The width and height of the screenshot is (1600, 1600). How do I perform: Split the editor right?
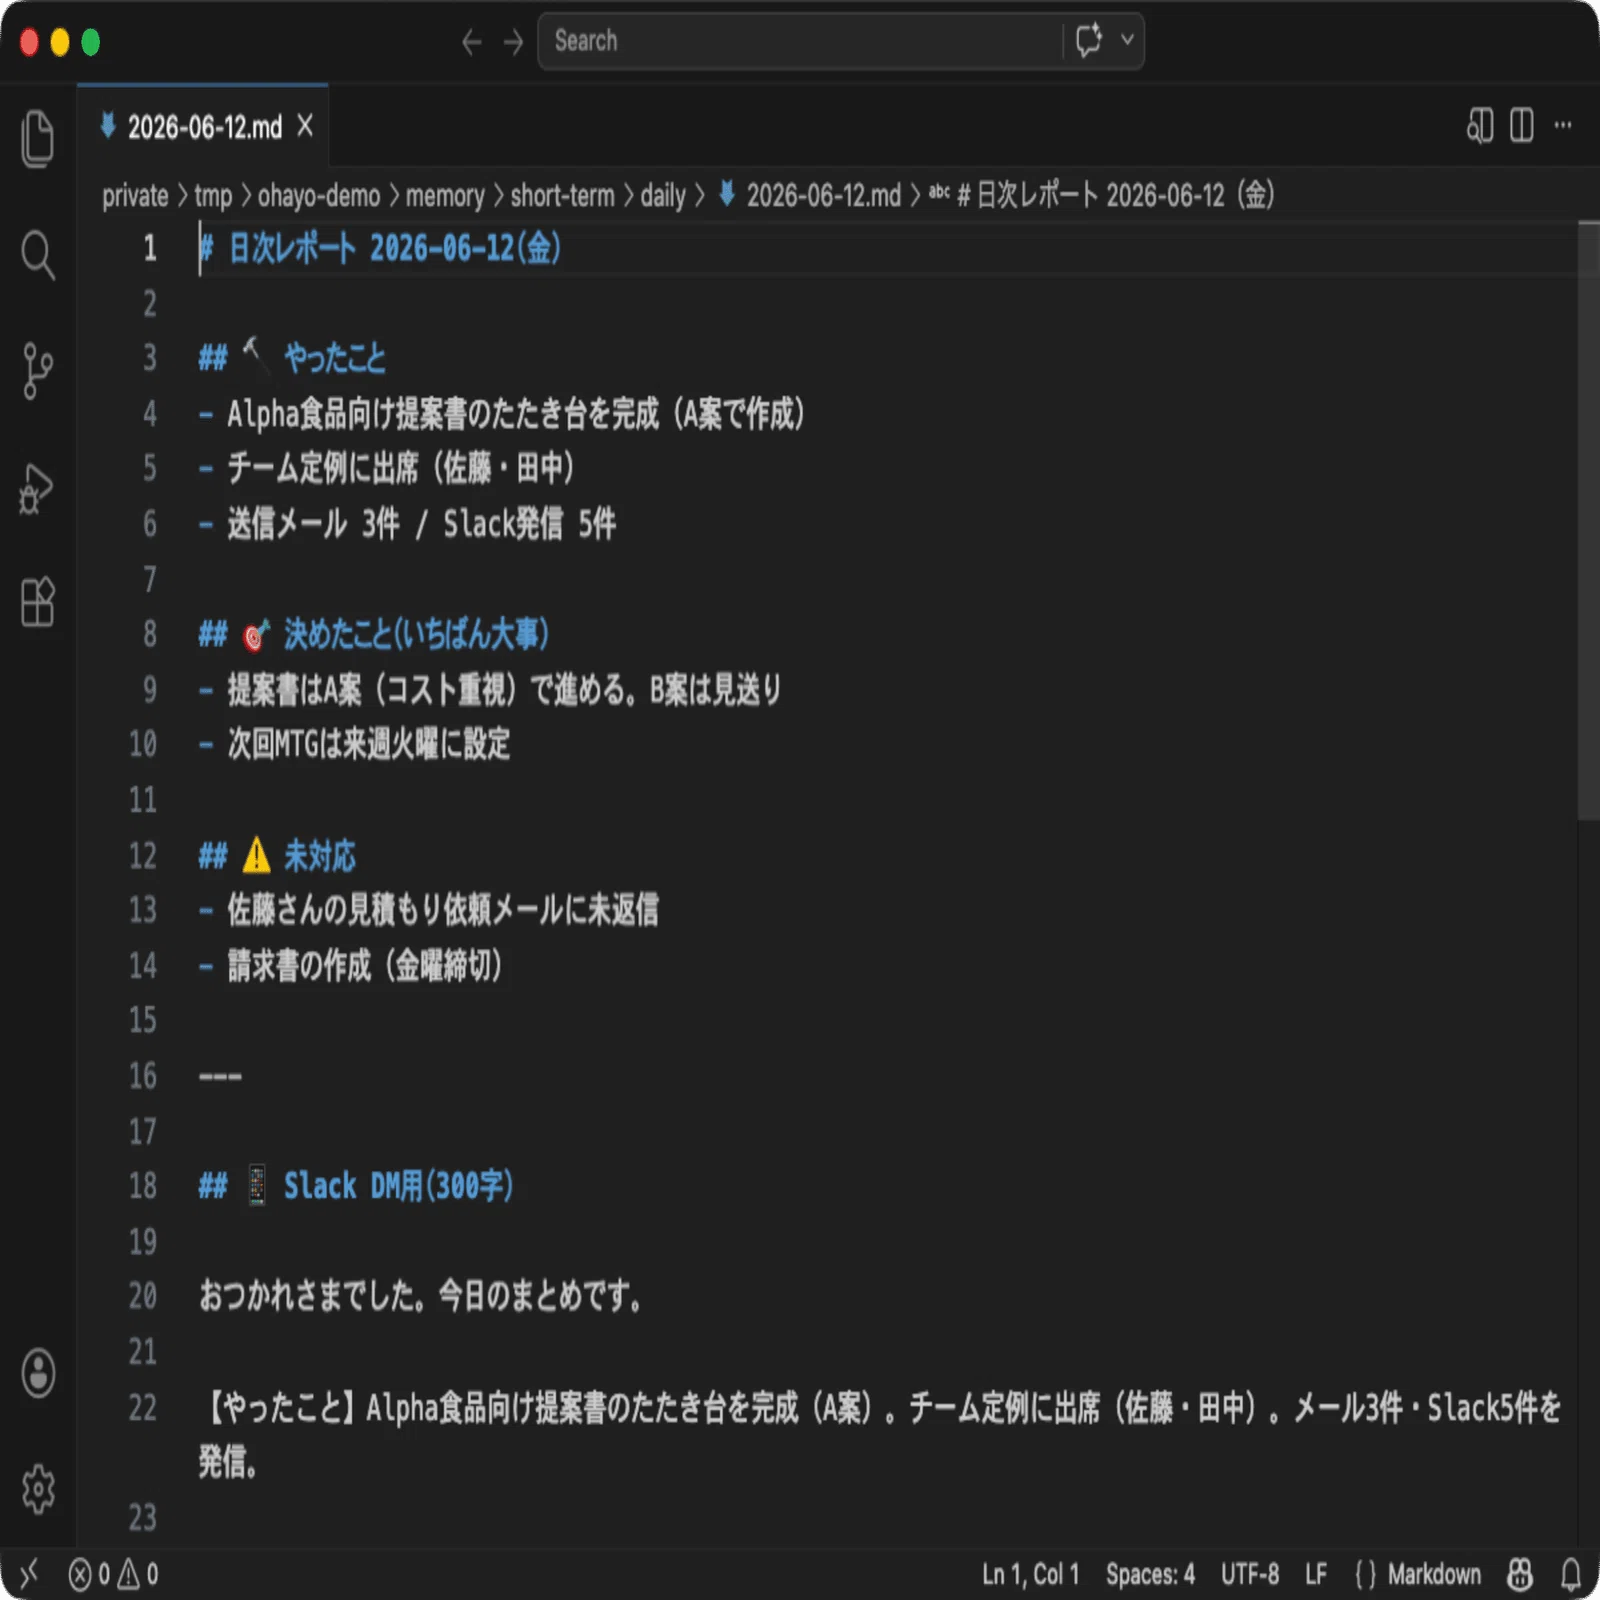1522,126
